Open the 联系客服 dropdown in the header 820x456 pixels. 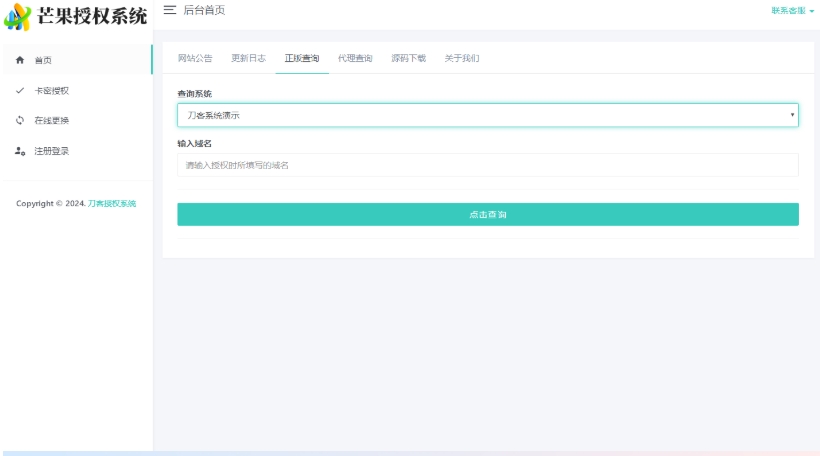[792, 10]
